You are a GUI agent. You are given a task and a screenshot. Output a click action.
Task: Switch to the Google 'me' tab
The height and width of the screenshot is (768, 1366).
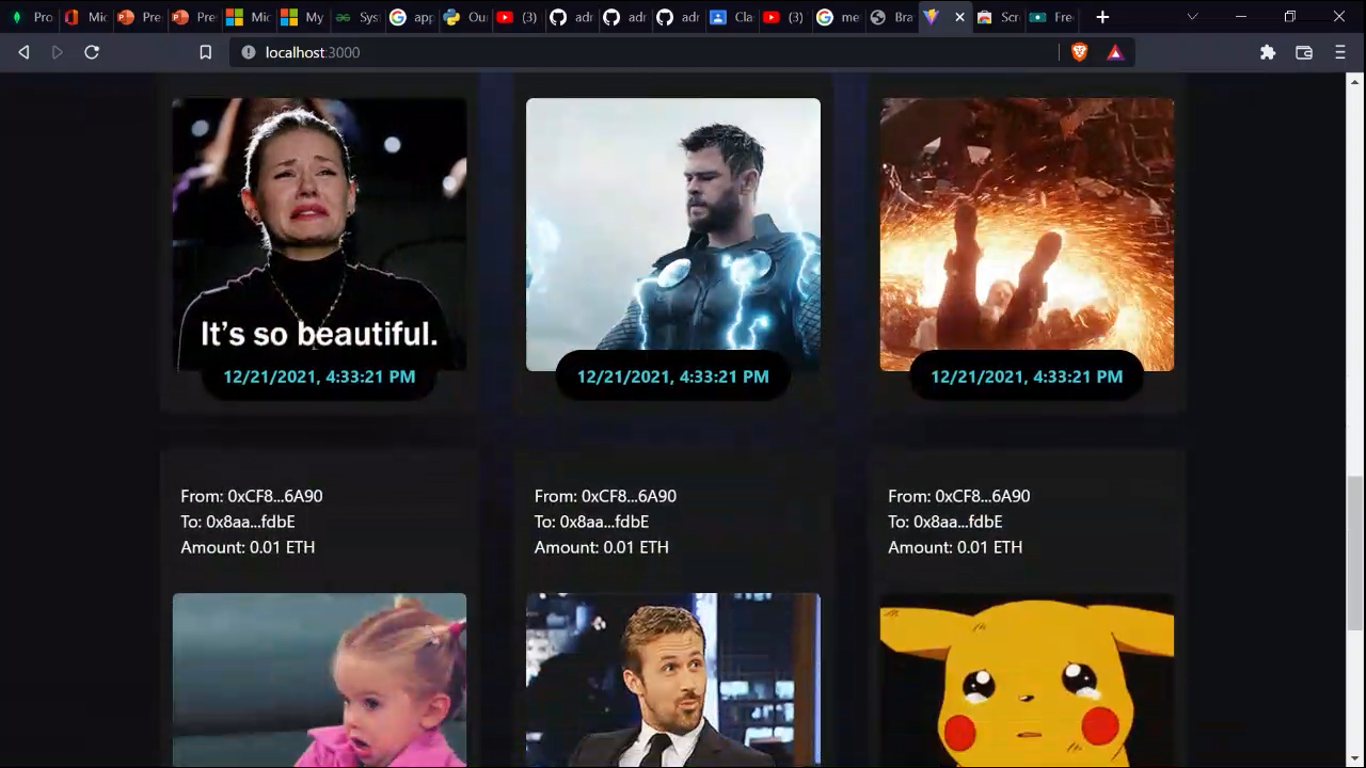pyautogui.click(x=838, y=17)
